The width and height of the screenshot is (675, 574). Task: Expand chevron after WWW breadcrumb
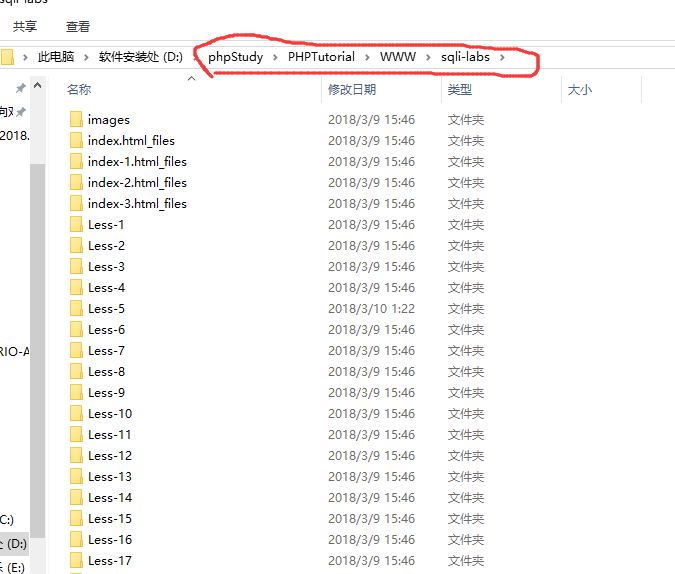pos(428,57)
